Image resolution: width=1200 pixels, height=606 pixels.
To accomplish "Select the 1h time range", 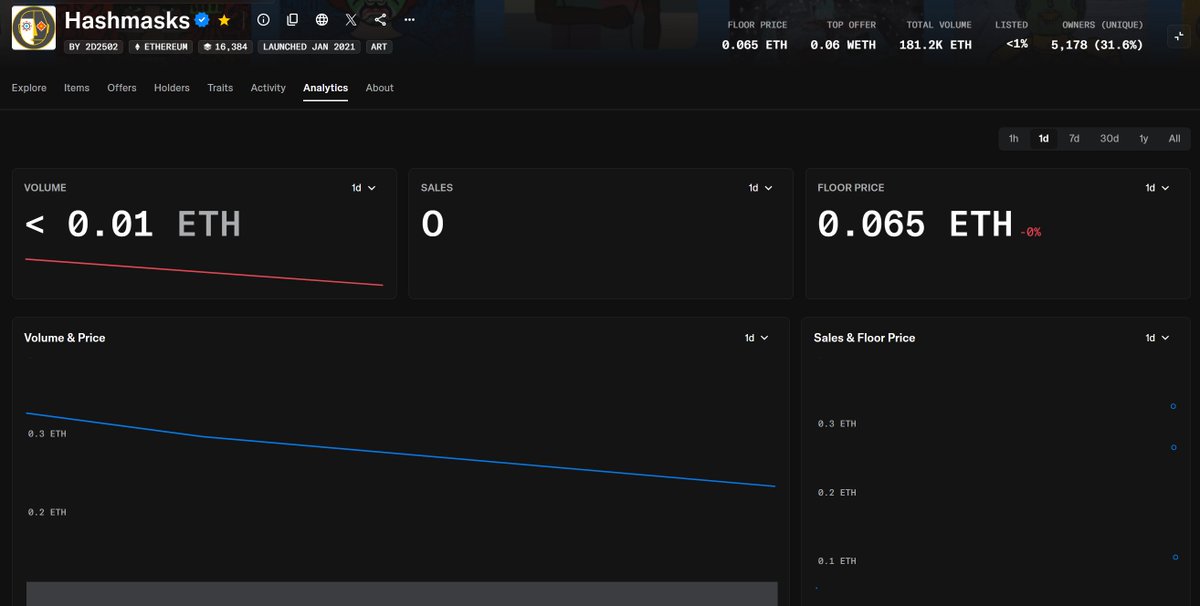I will click(x=1014, y=139).
